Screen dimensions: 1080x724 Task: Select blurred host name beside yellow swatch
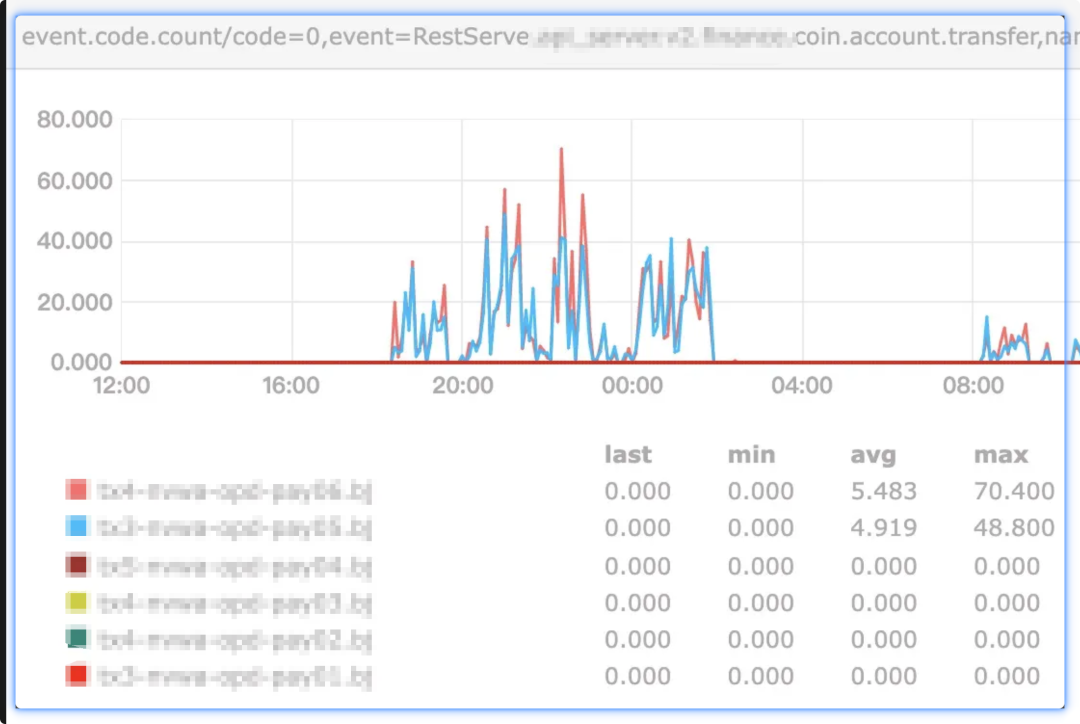235,603
